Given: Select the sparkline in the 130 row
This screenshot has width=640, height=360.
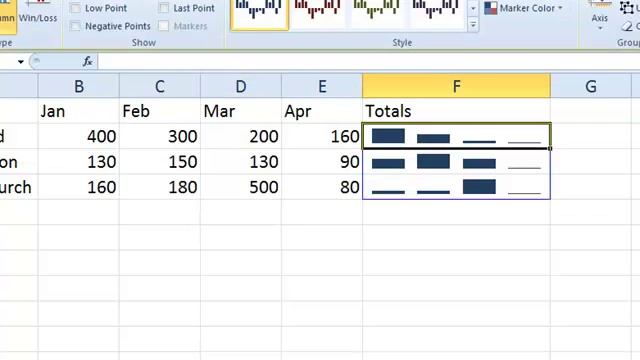Looking at the screenshot, I should click(x=456, y=162).
